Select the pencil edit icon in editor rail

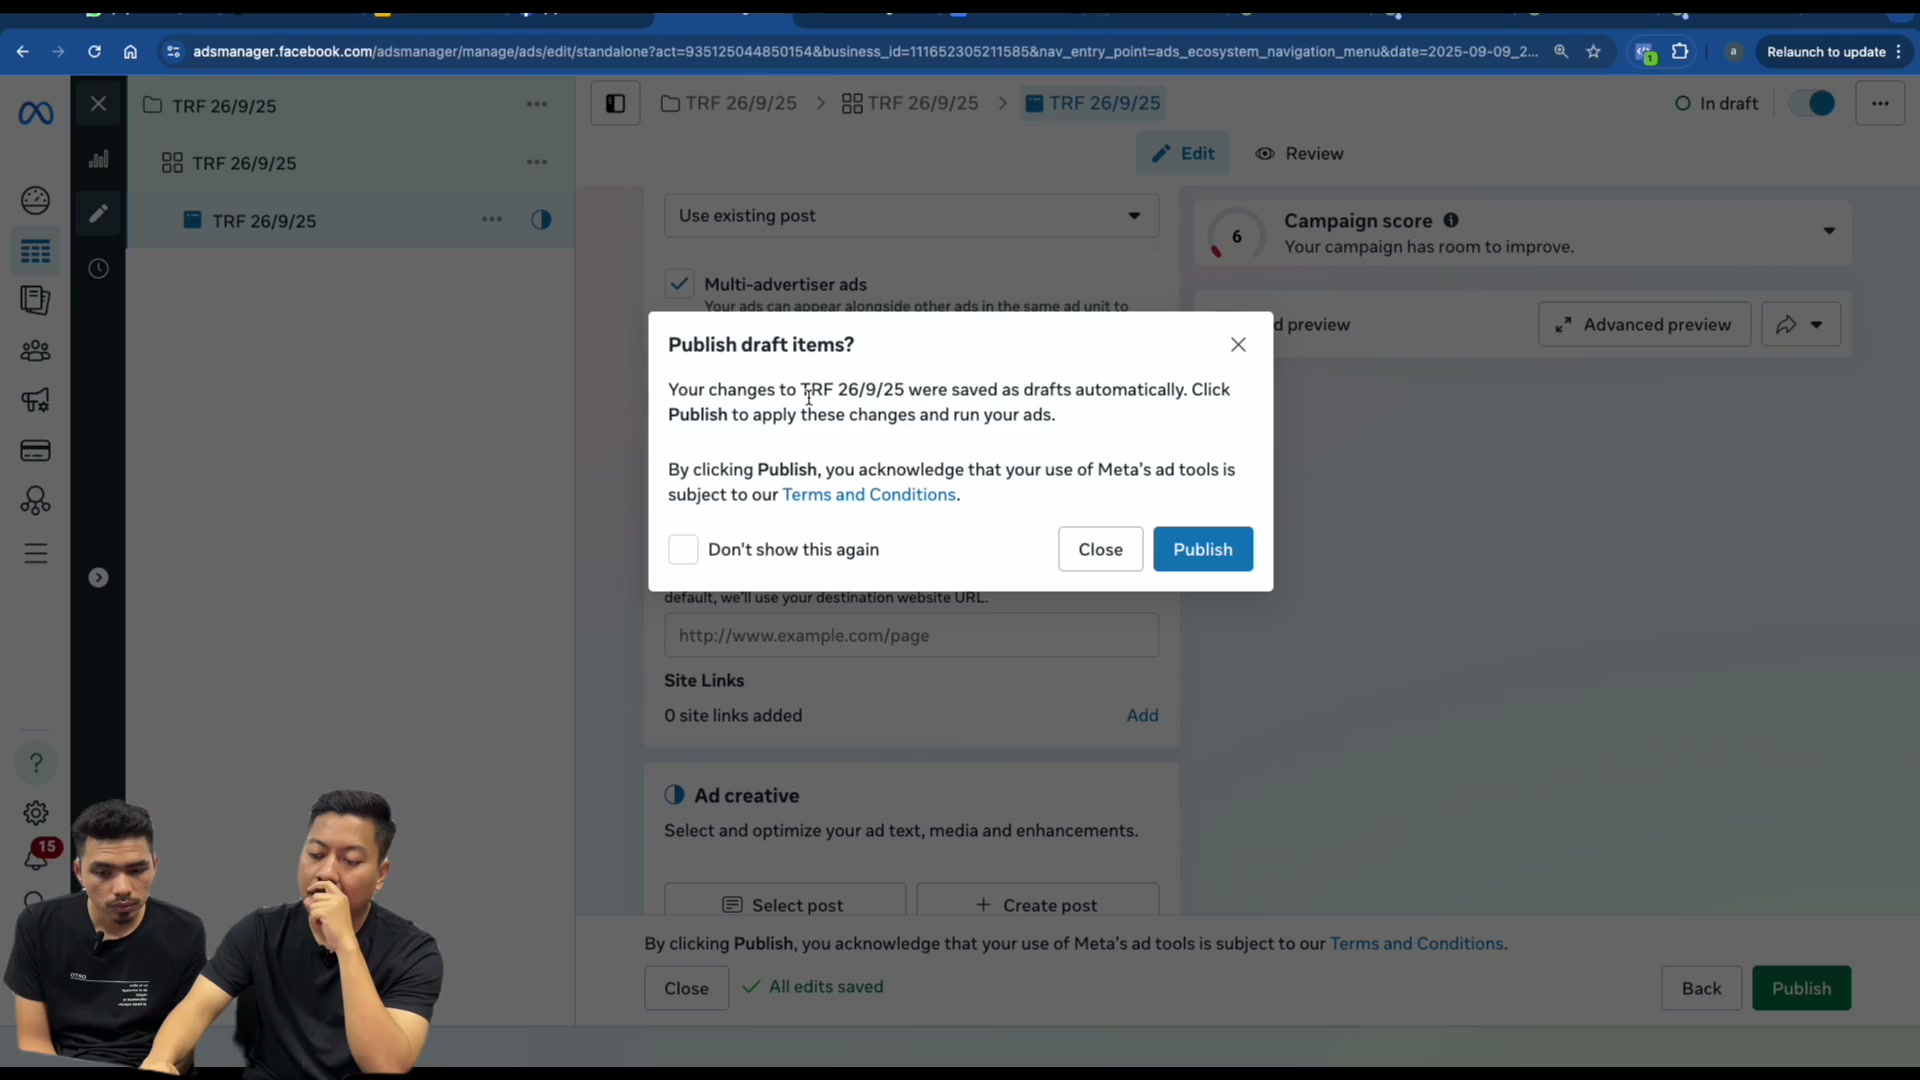pos(98,213)
